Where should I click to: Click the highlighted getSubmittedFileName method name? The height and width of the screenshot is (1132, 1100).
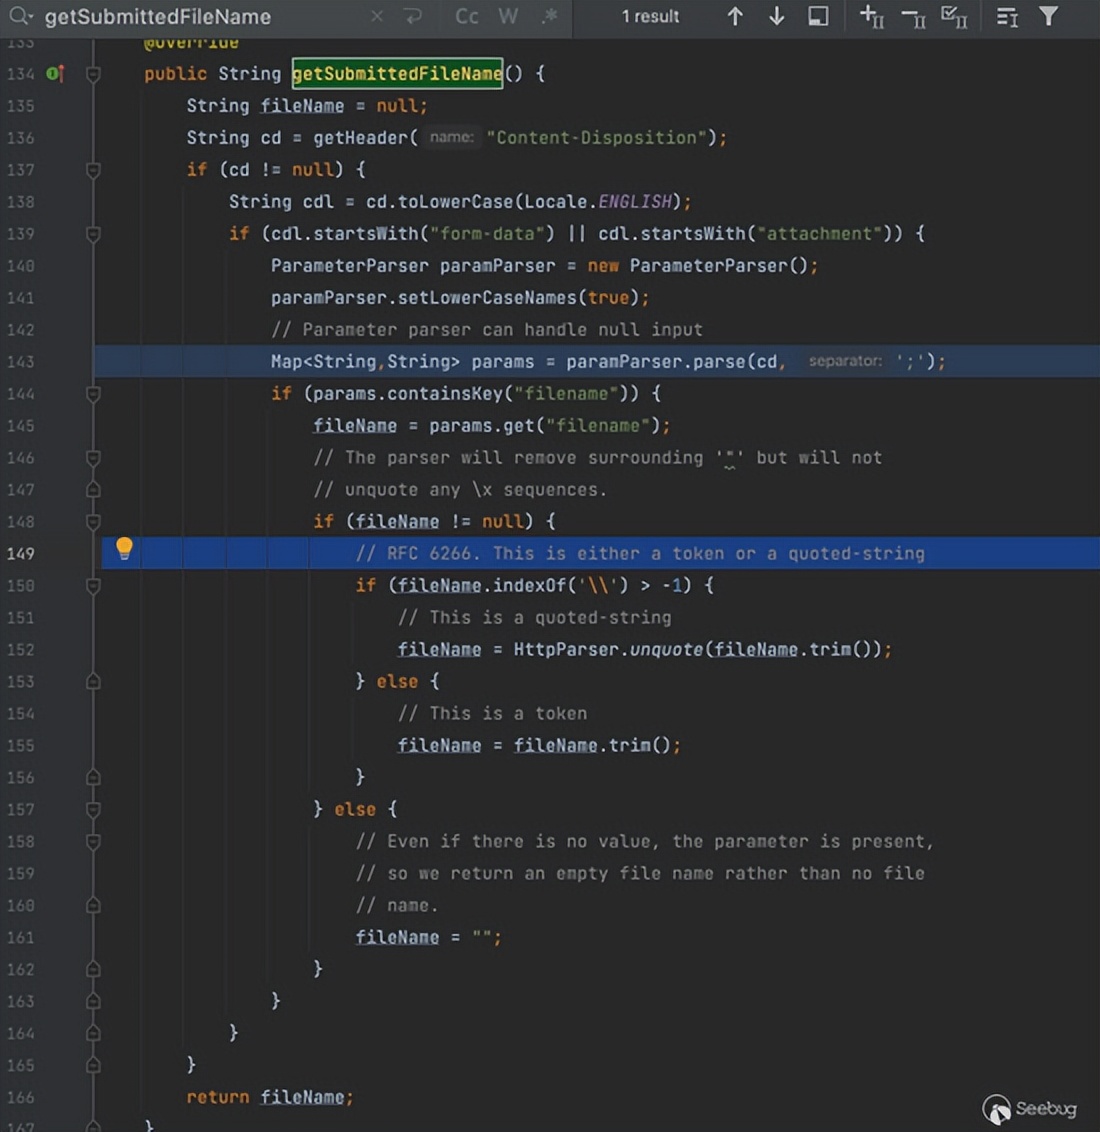tap(398, 74)
